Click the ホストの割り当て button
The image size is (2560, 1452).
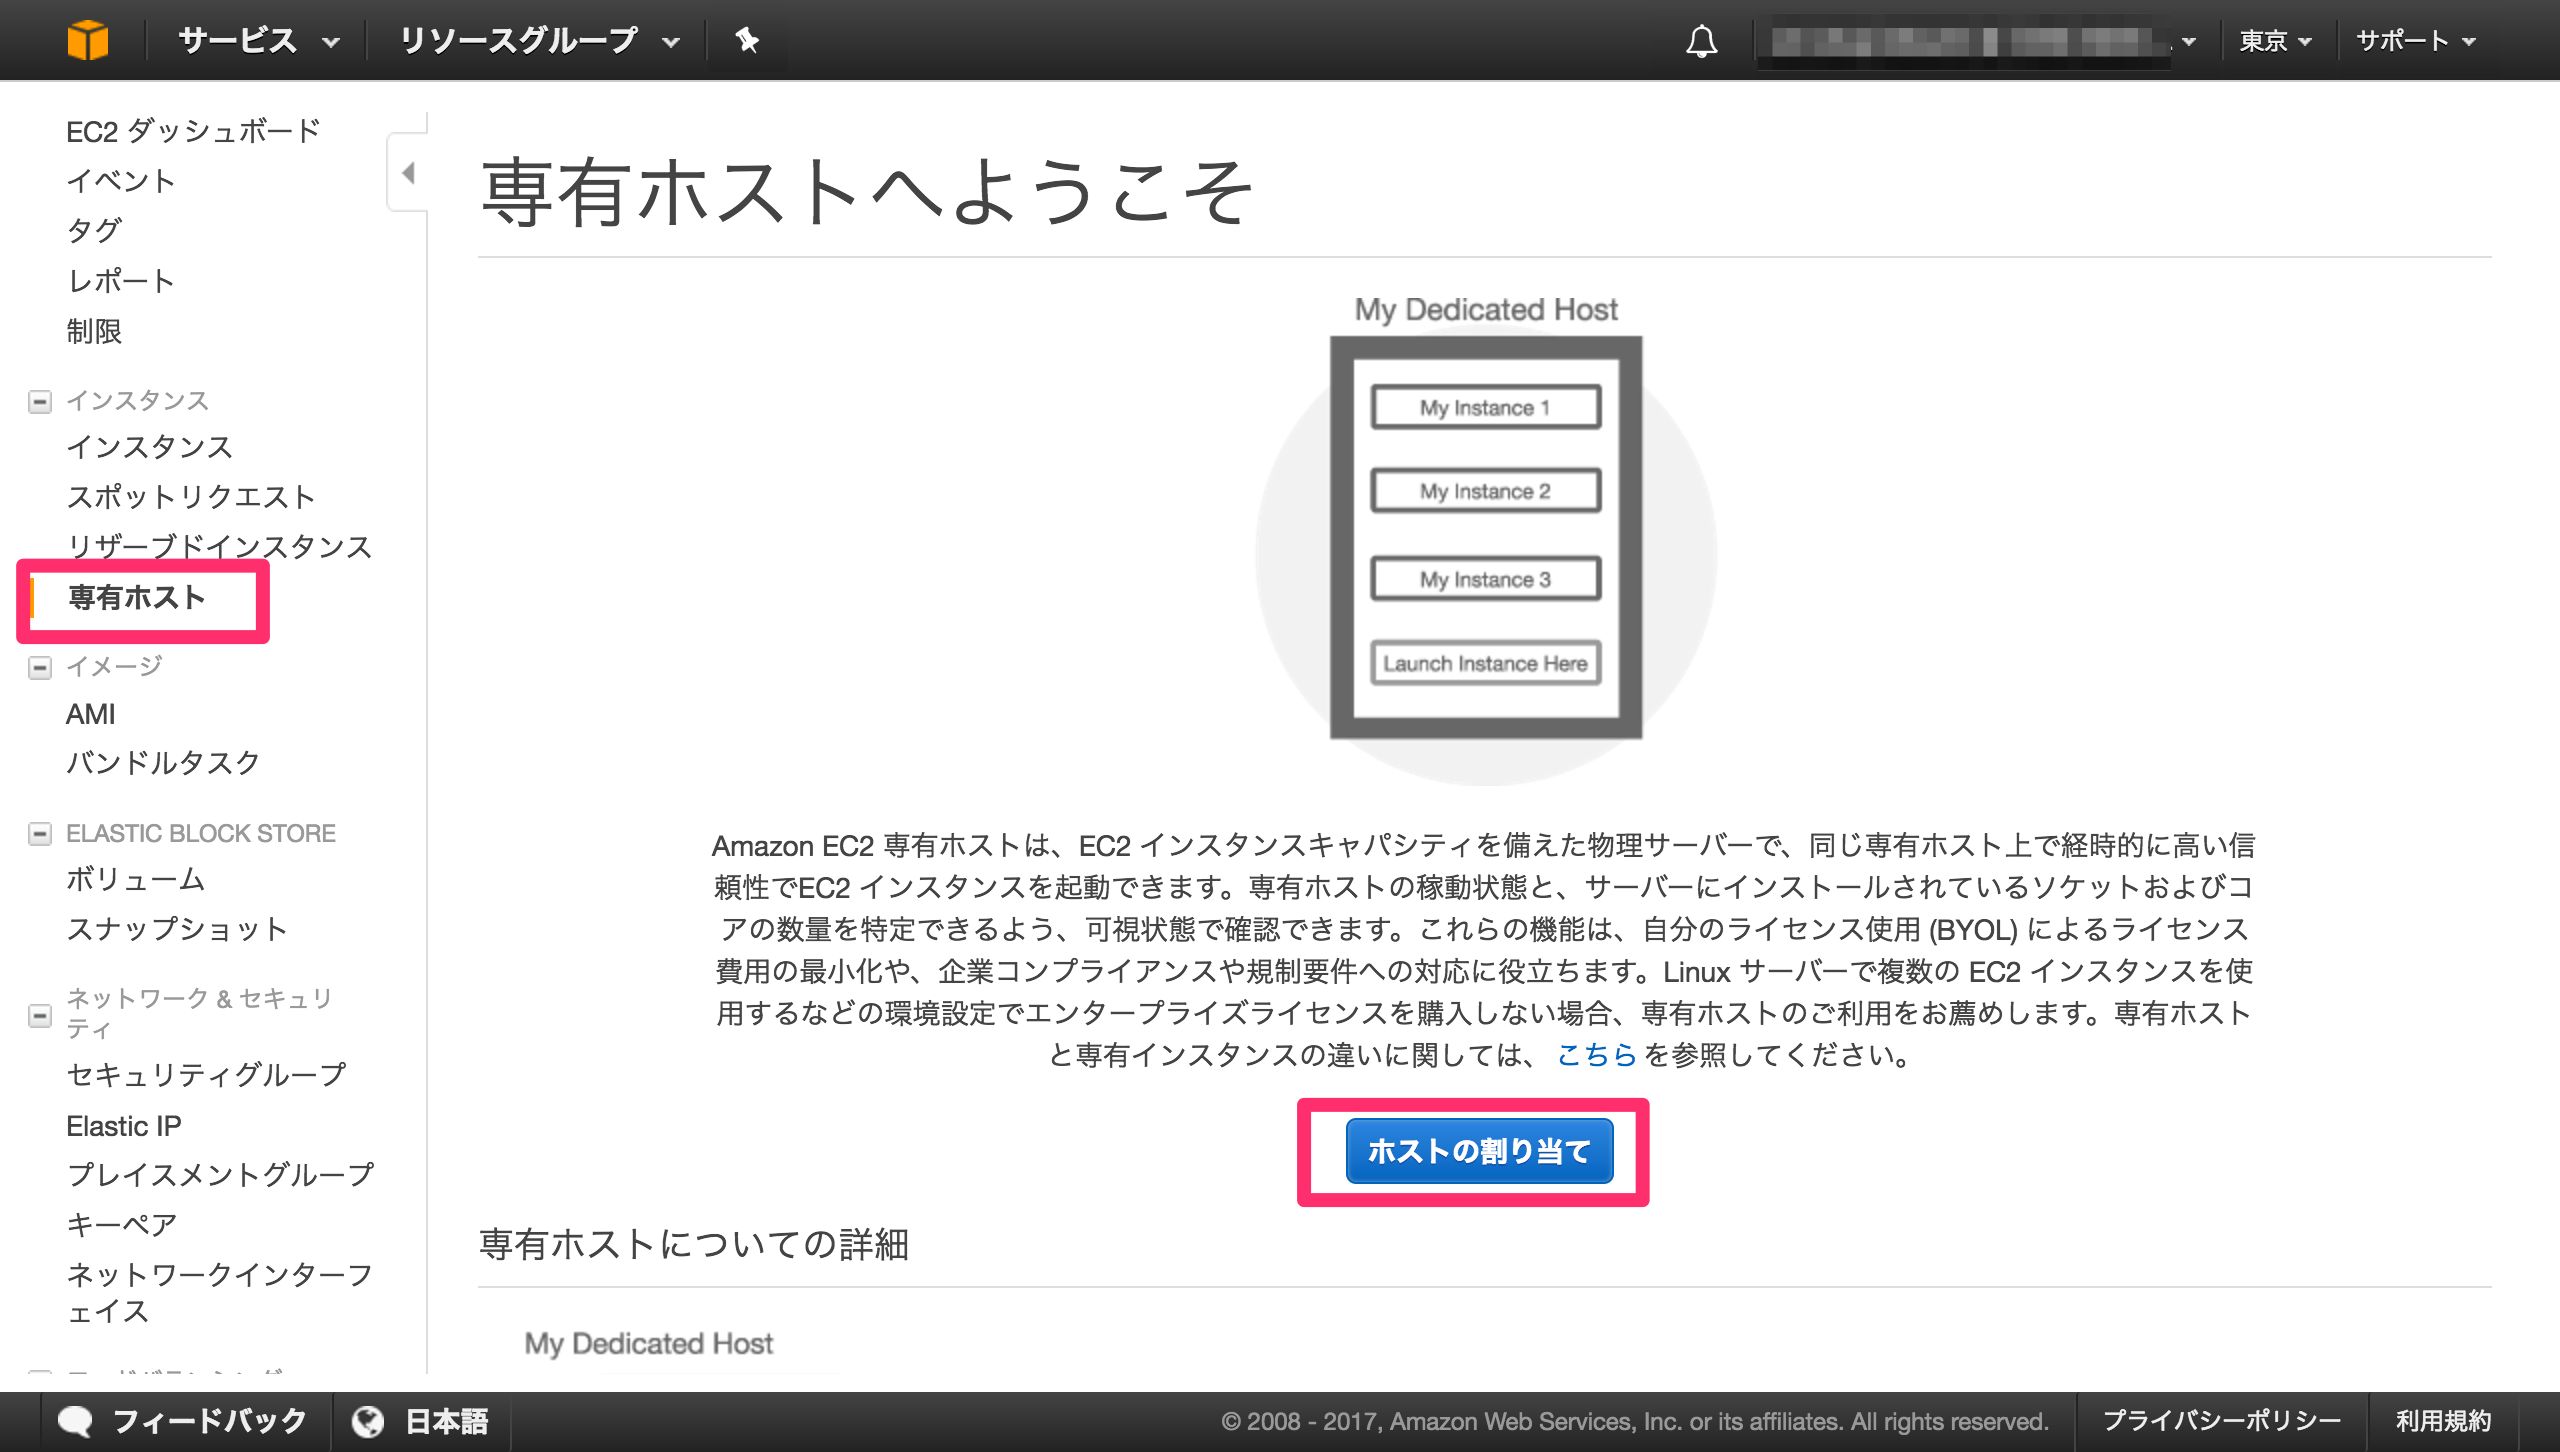coord(1479,1152)
